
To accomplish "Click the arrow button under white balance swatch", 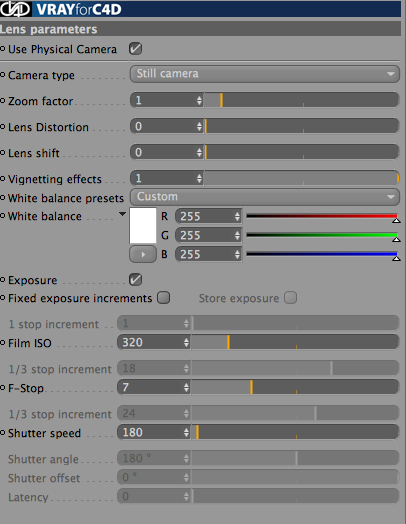I will click(143, 254).
